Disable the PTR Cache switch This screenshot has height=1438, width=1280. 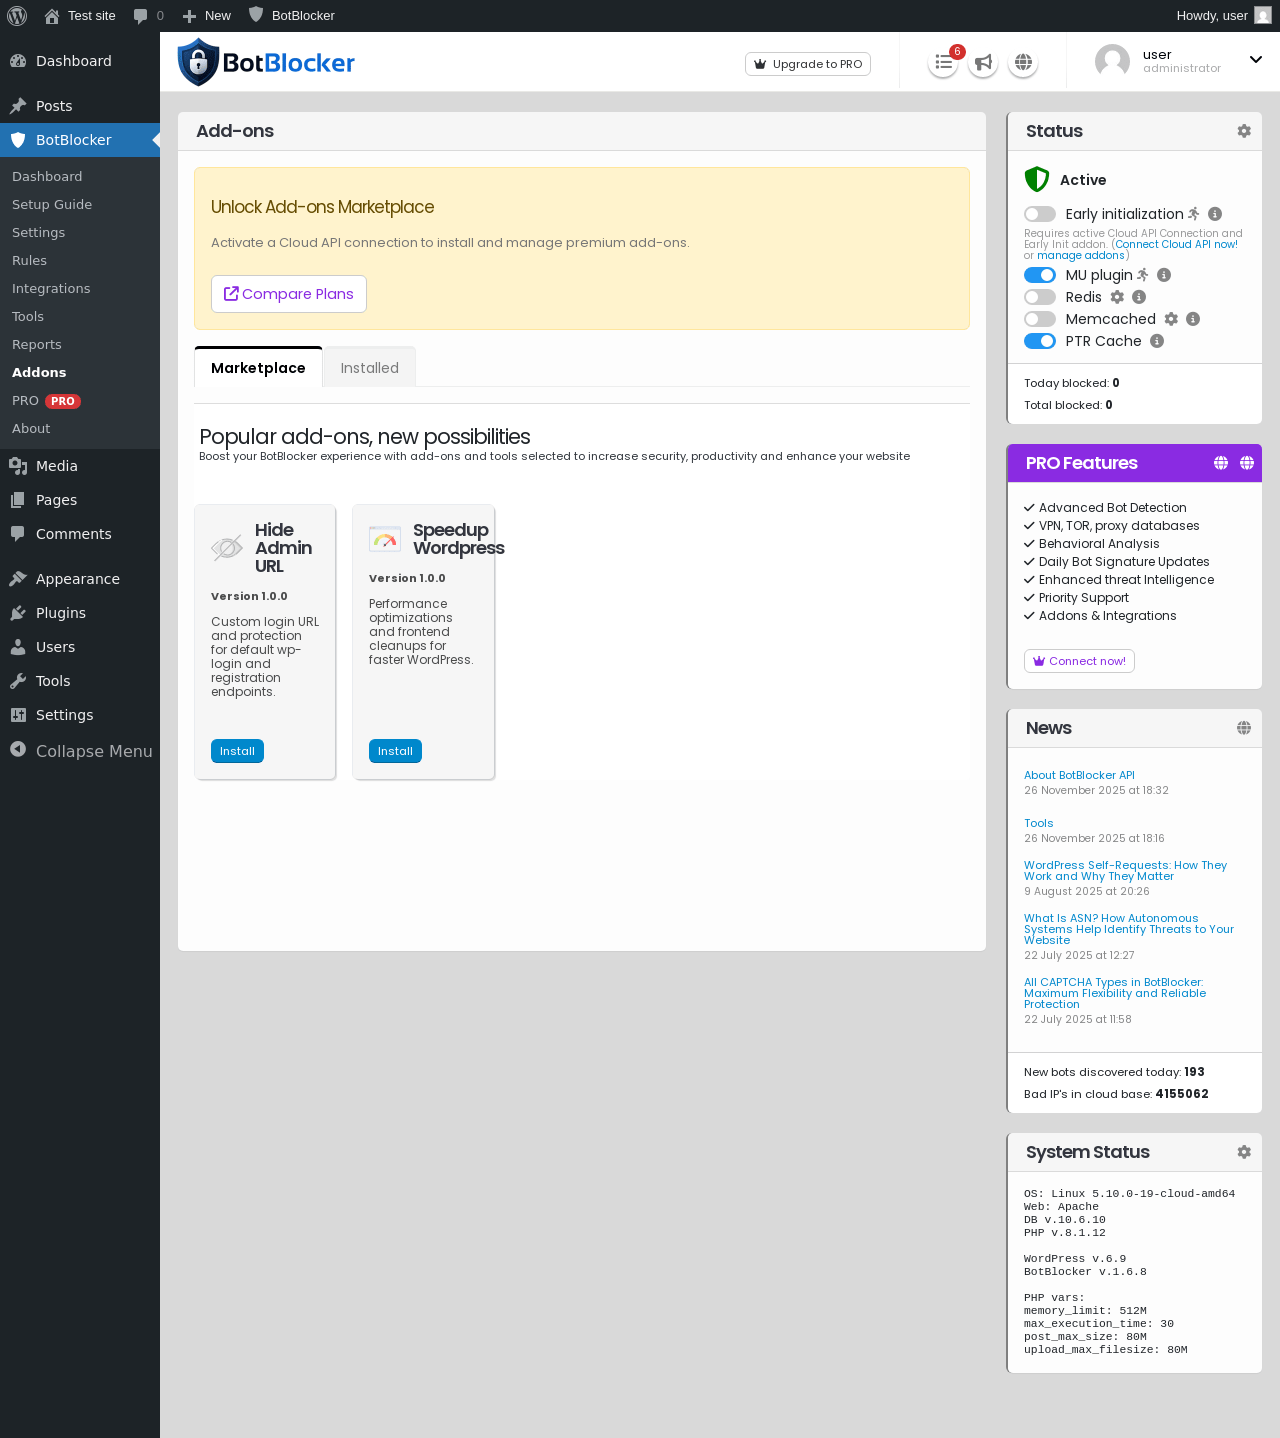[1040, 341]
